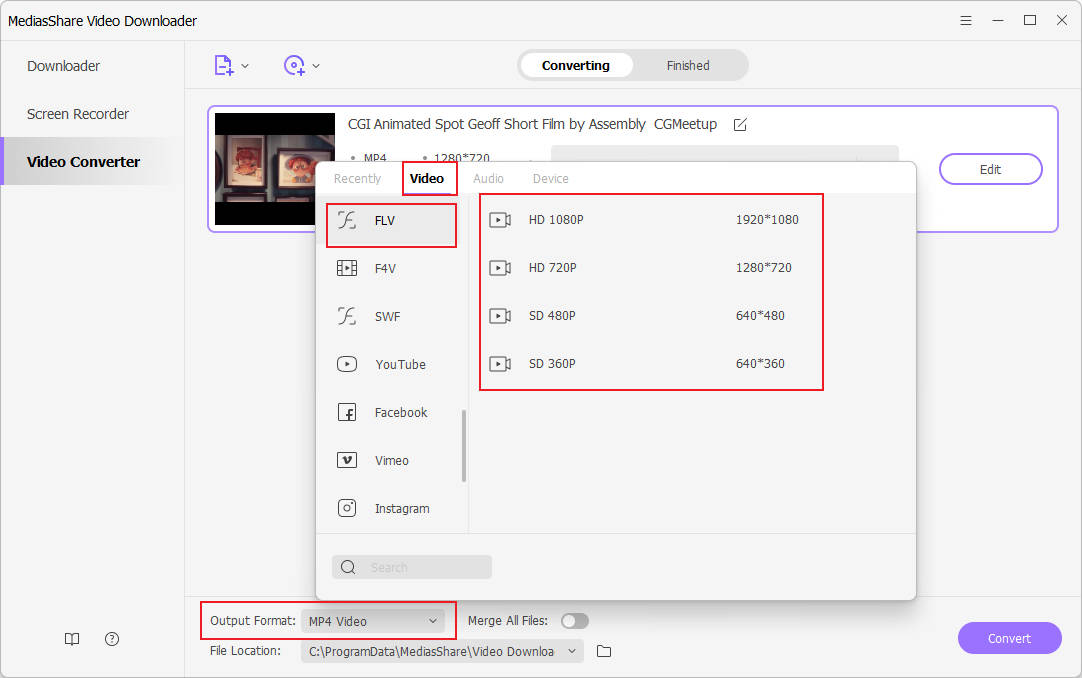Open the Downloader section
Screen dimensions: 1082x678
(63, 66)
